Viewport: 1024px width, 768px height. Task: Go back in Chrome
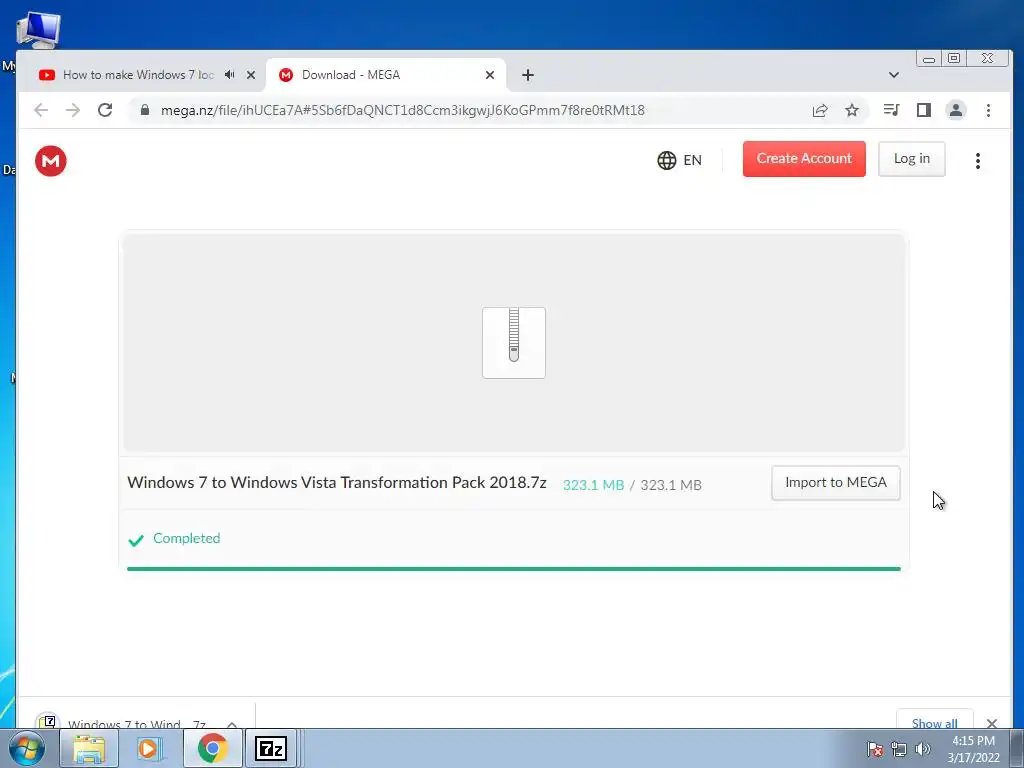click(x=41, y=110)
